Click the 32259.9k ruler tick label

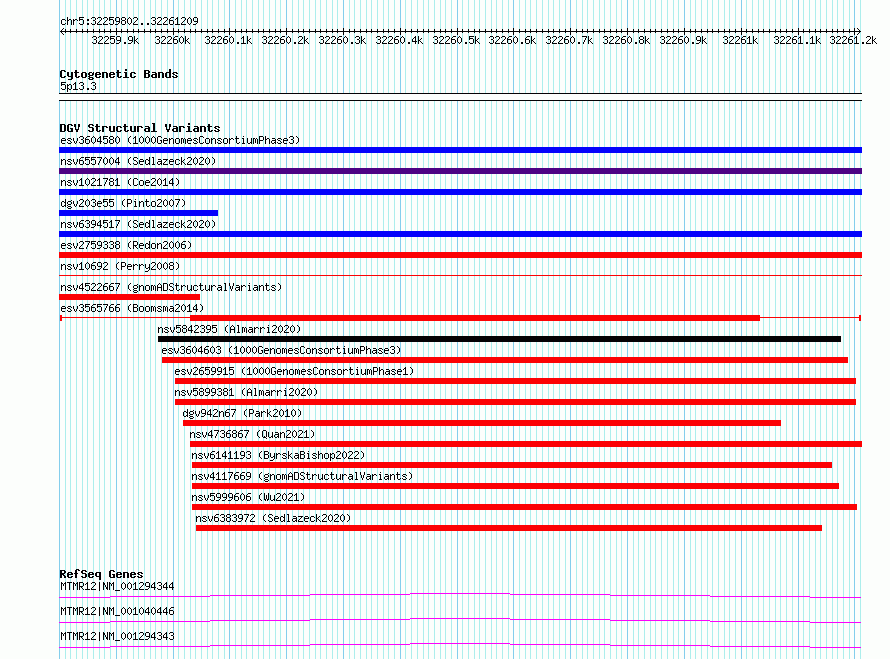(115, 40)
